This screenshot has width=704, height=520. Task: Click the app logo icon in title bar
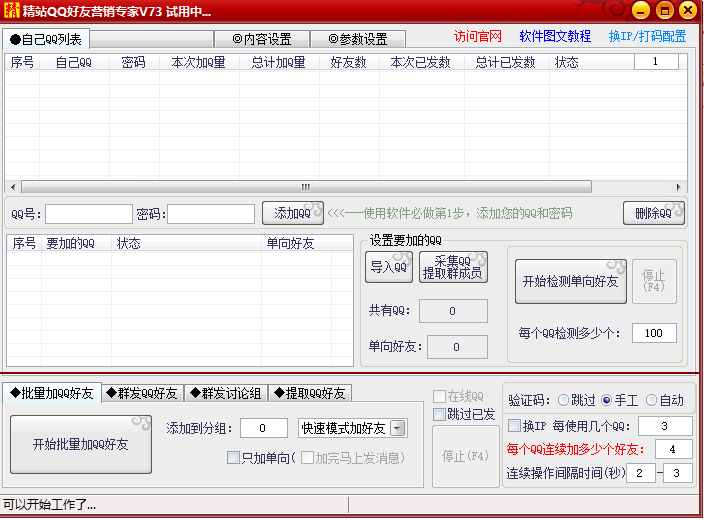coord(15,11)
